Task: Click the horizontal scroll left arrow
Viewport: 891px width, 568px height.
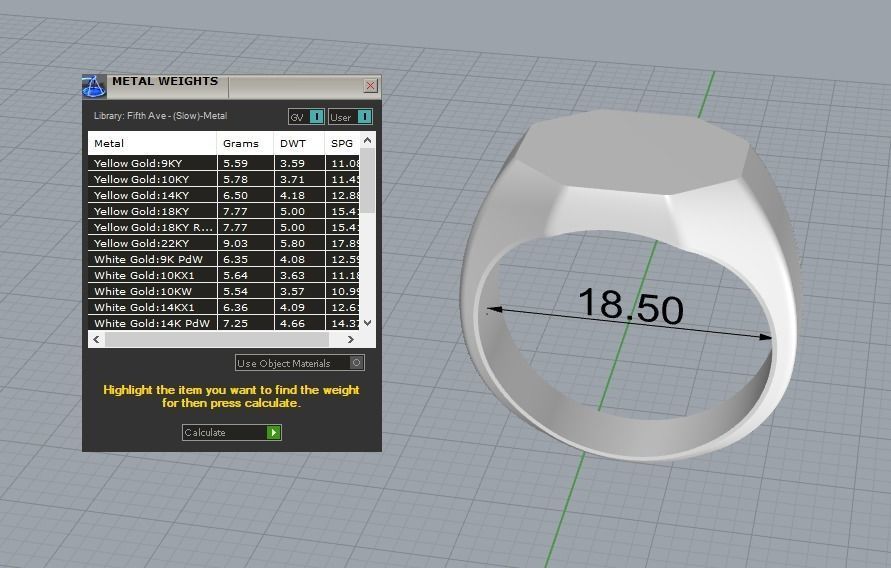Action: point(96,339)
